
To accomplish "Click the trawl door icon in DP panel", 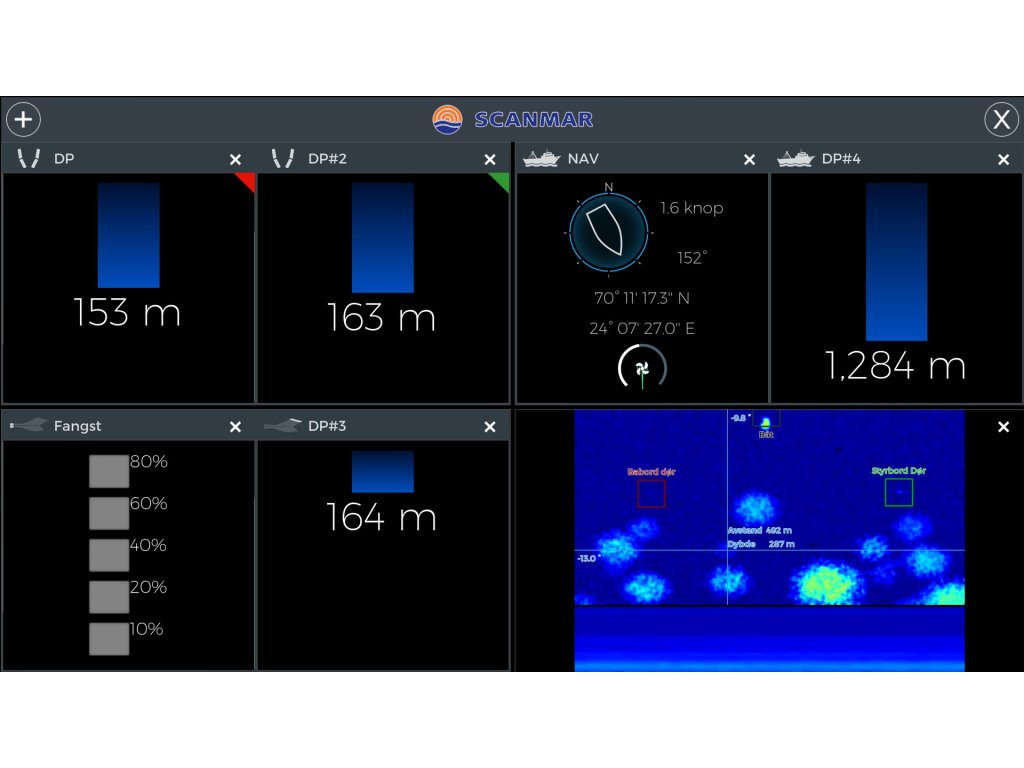I will point(28,159).
